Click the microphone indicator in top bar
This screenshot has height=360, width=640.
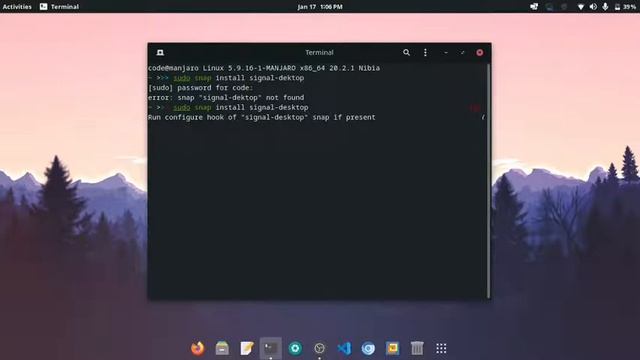coord(605,7)
